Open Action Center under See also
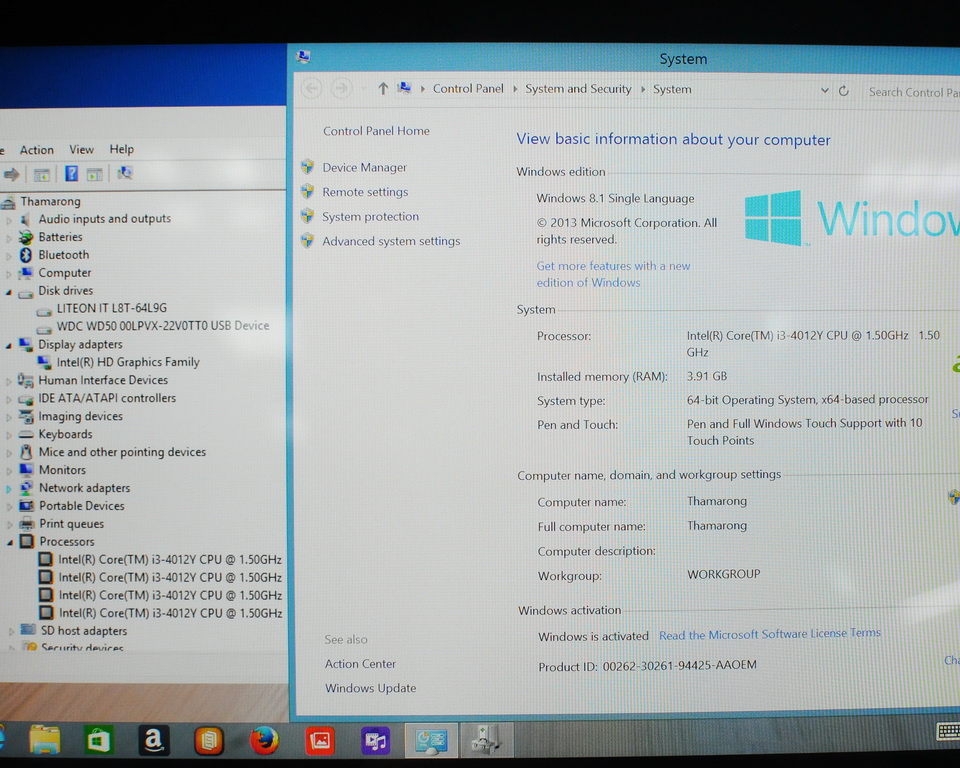The width and height of the screenshot is (960, 768). pyautogui.click(x=360, y=664)
